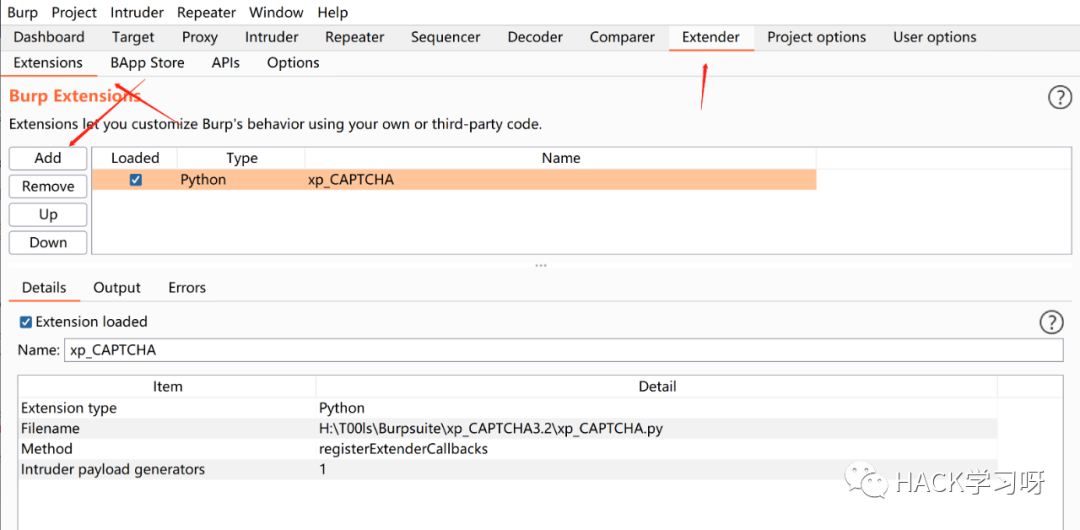1080x530 pixels.
Task: Select Intruder payload generators row
Action: pyautogui.click(x=508, y=469)
